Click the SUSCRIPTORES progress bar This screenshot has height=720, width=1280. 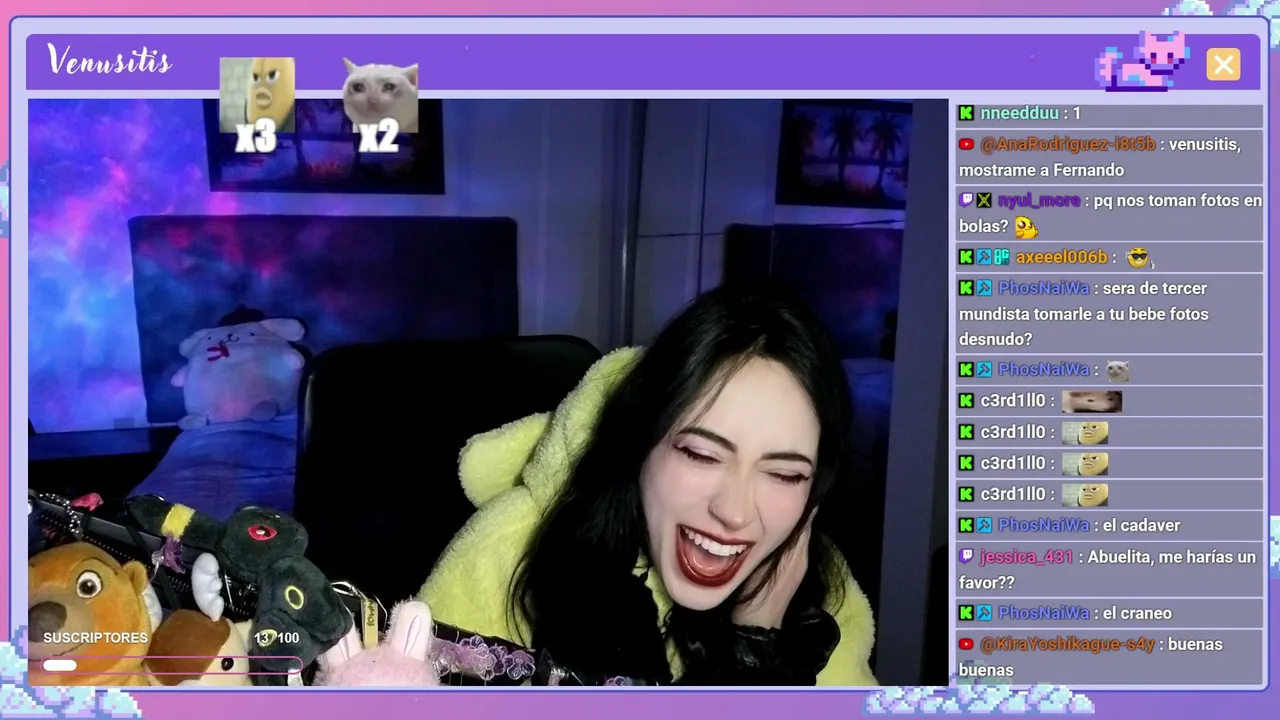click(171, 664)
